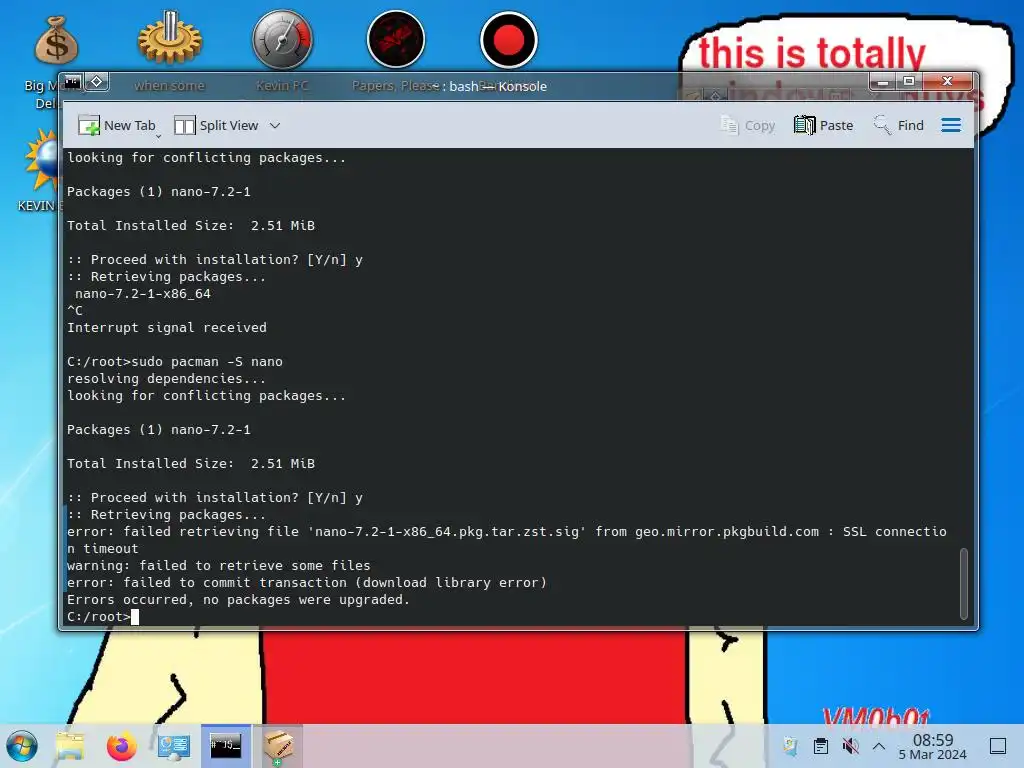Click the muted volume tray icon
Image resolution: width=1024 pixels, height=768 pixels.
pos(850,746)
